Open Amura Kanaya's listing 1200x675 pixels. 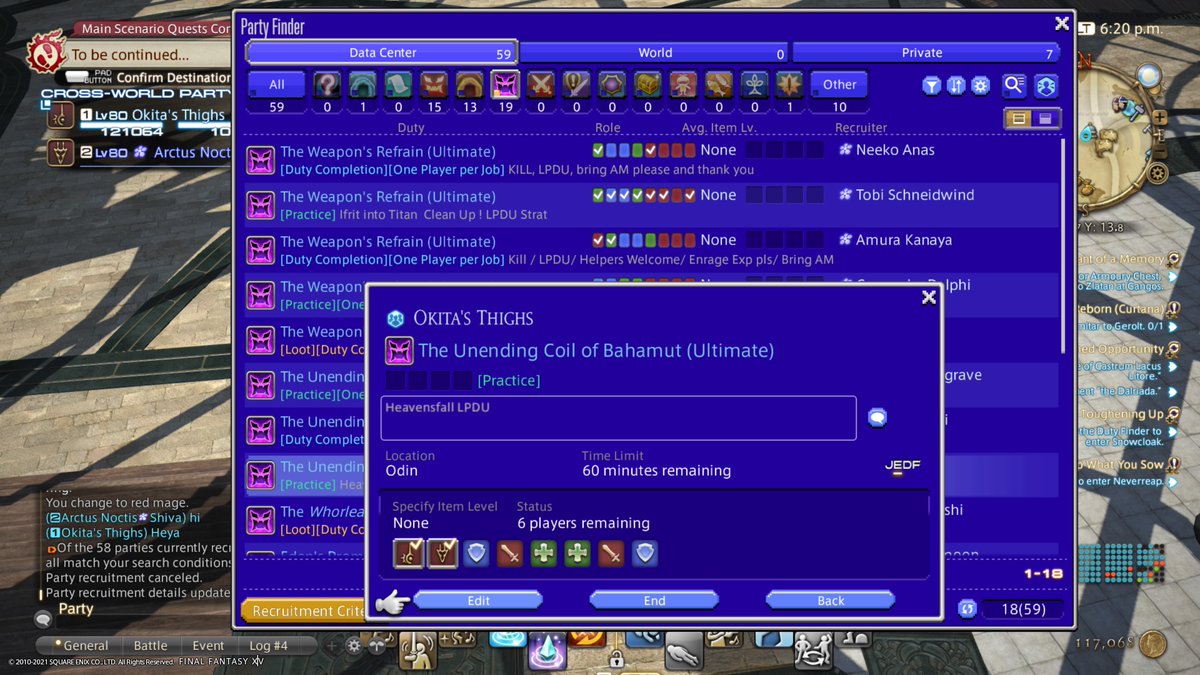click(652, 250)
